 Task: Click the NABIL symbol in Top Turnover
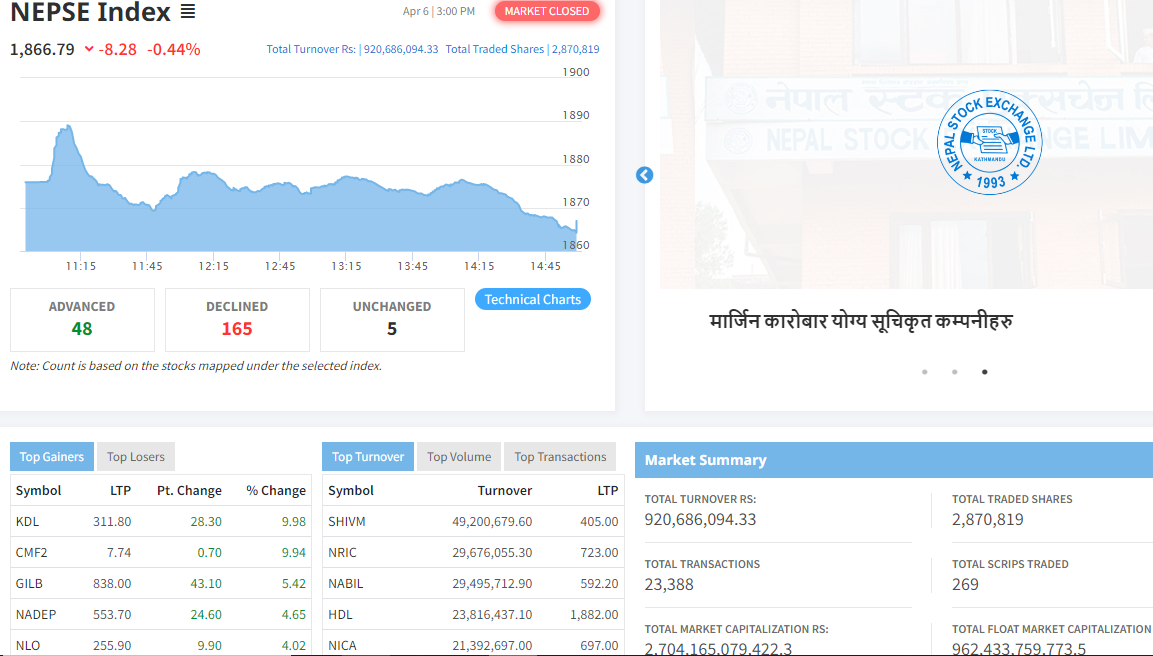point(346,583)
